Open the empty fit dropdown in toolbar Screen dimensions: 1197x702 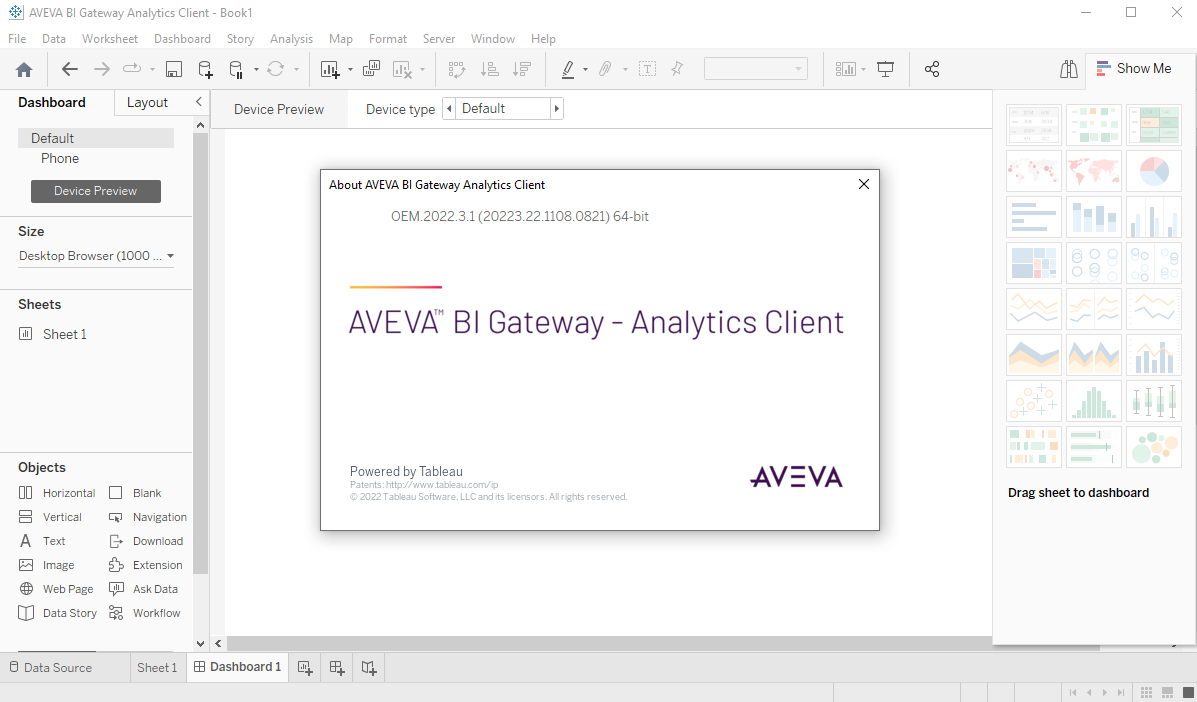755,69
